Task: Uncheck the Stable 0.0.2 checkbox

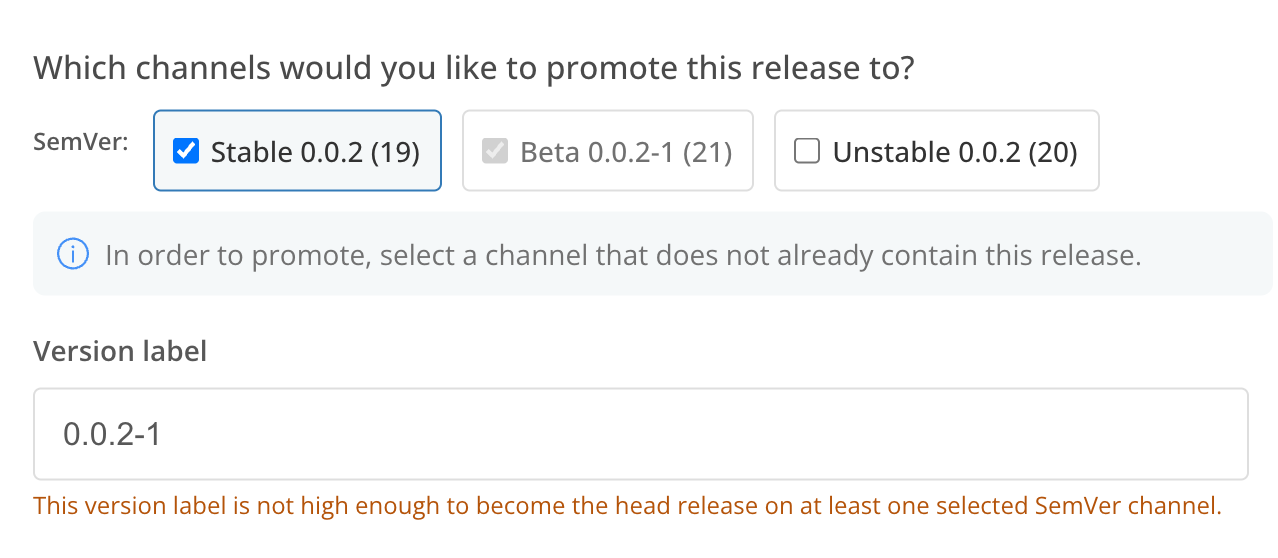Action: 186,151
